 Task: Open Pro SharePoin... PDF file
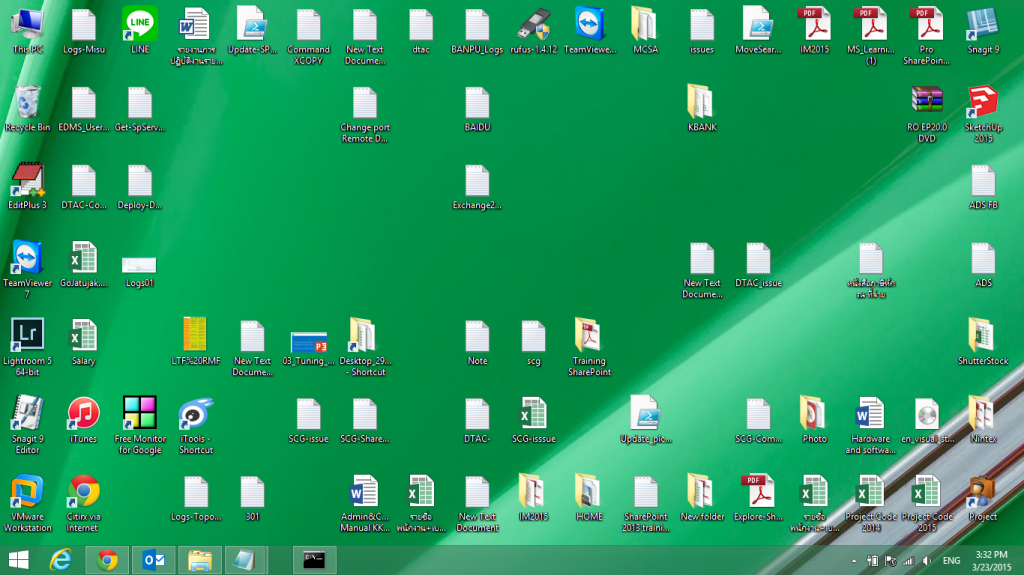tap(927, 36)
